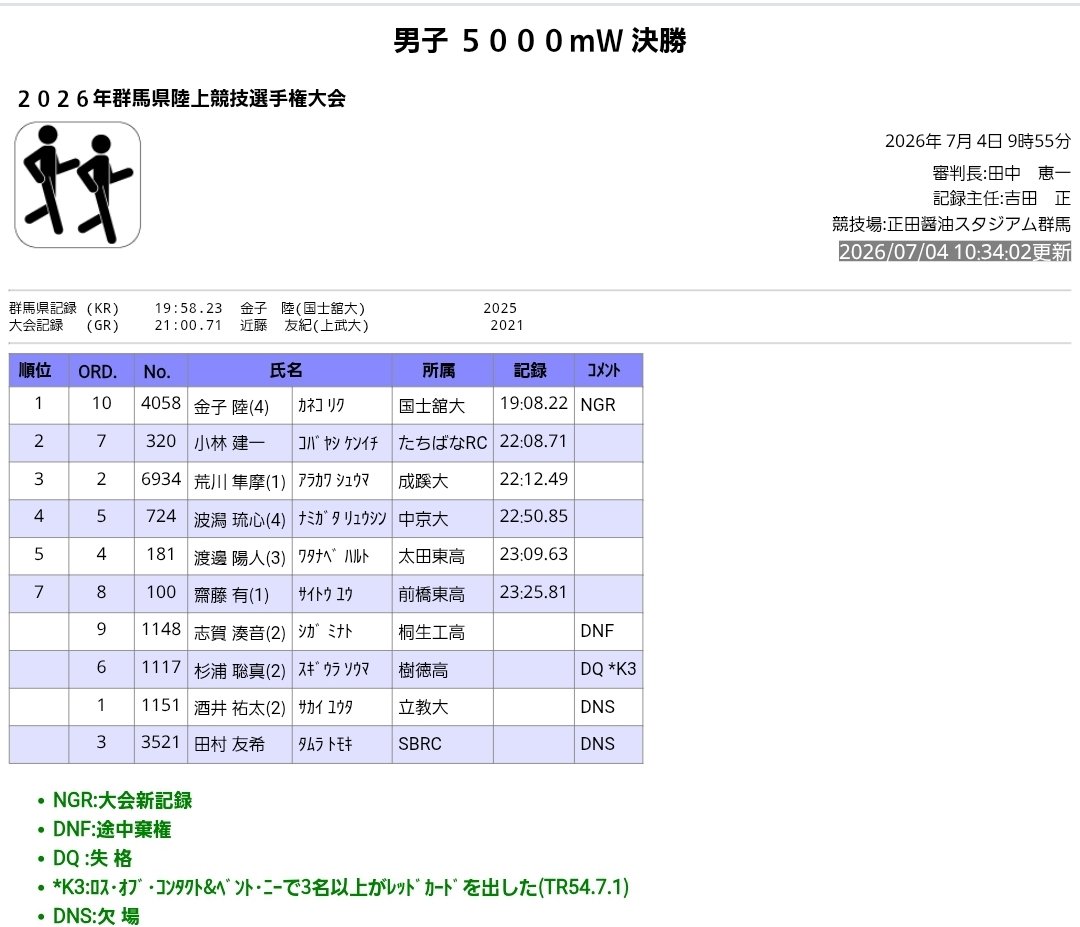Click the DNS comment for 田村 友希
Image resolution: width=1080 pixels, height=927 pixels.
pos(597,744)
